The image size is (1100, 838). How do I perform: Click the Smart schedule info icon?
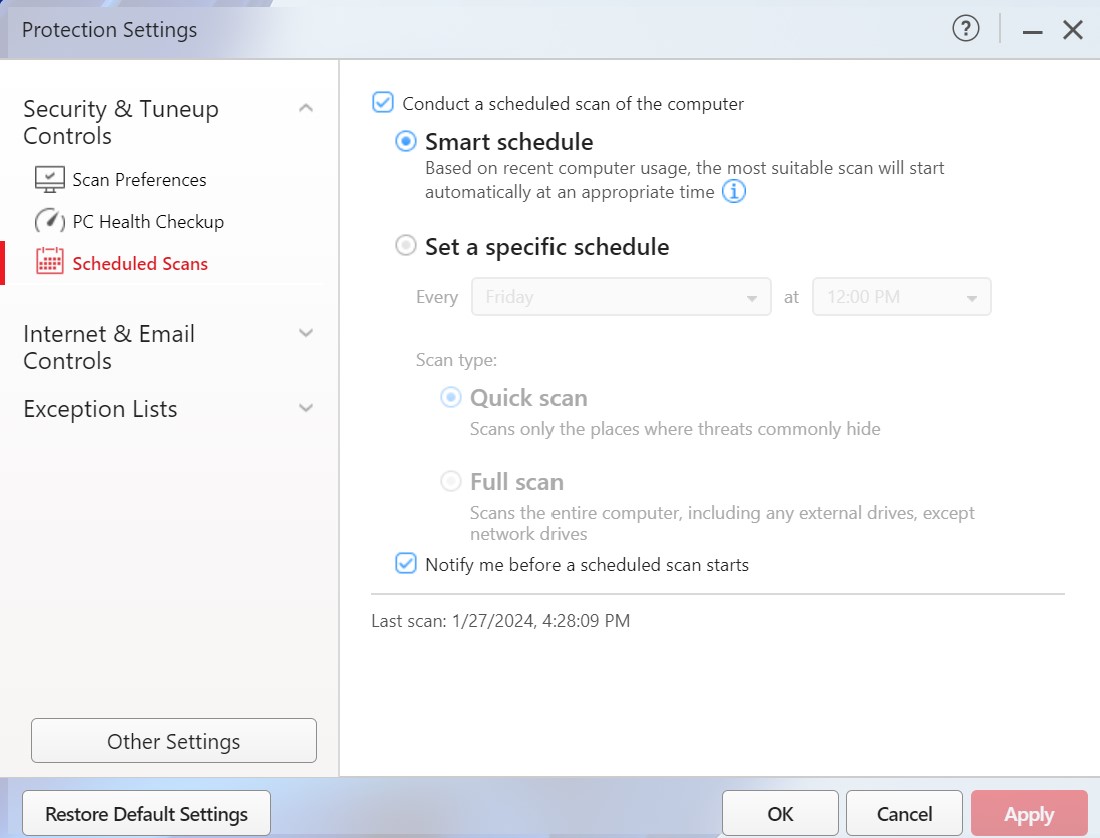[734, 192]
